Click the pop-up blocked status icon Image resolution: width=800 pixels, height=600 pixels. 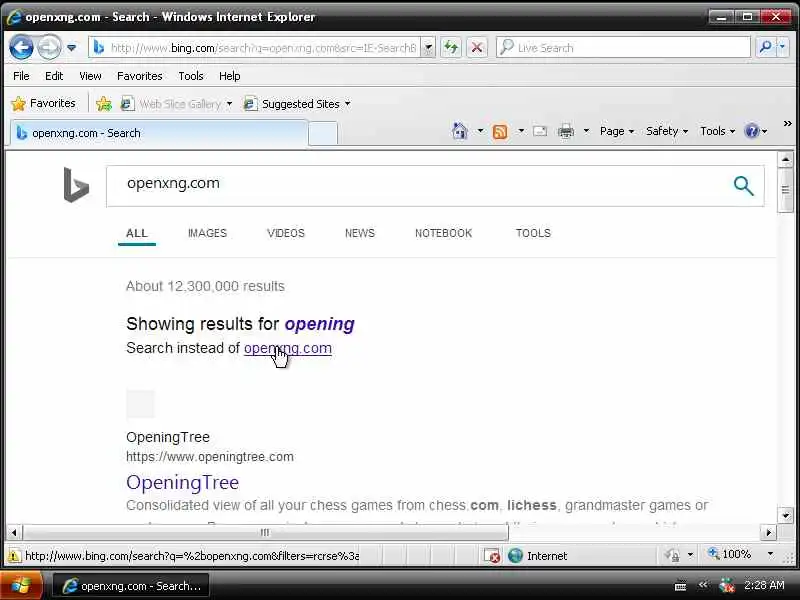492,556
